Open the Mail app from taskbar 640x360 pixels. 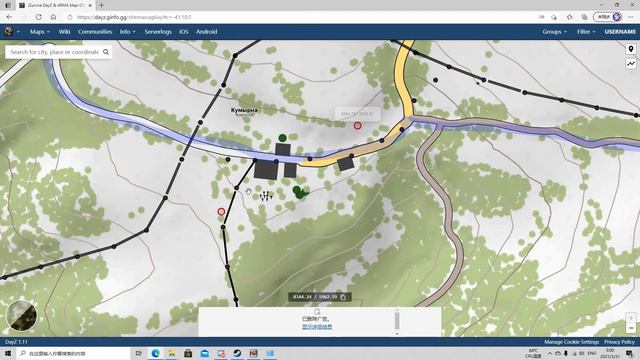(204, 353)
